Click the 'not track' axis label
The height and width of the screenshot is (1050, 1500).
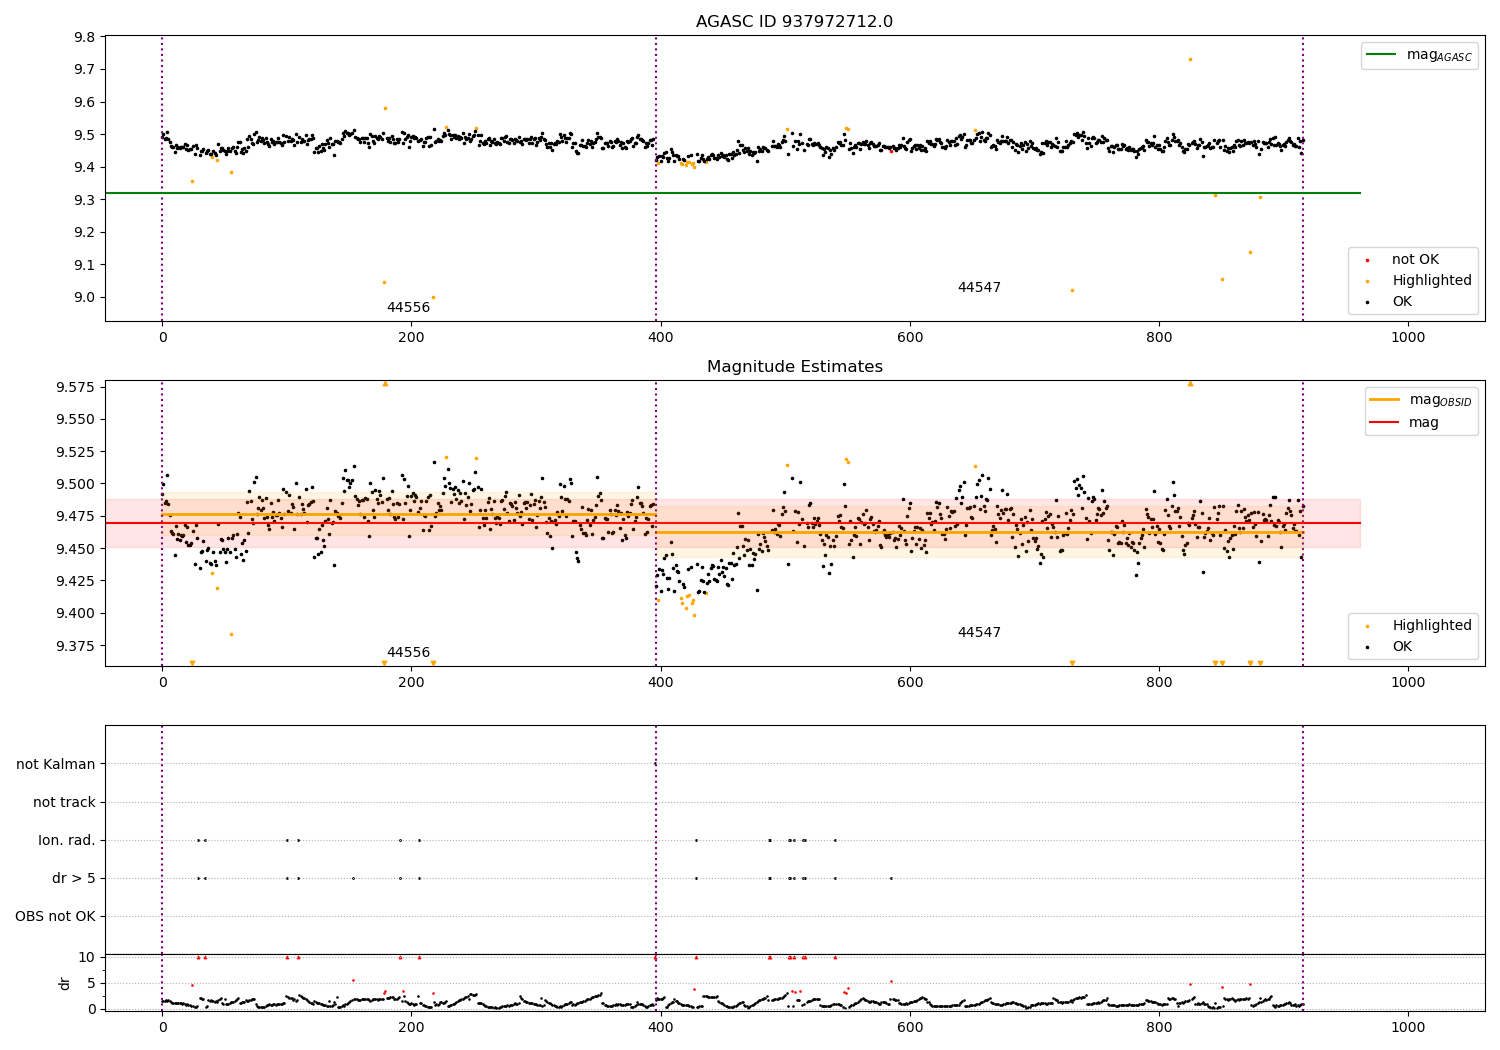[64, 803]
